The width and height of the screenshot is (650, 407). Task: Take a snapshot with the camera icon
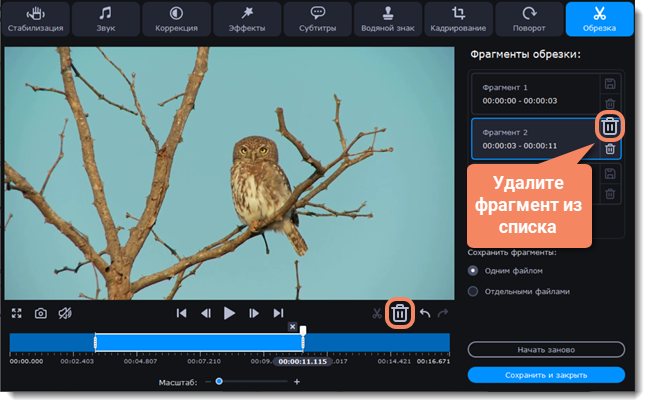pyautogui.click(x=41, y=313)
